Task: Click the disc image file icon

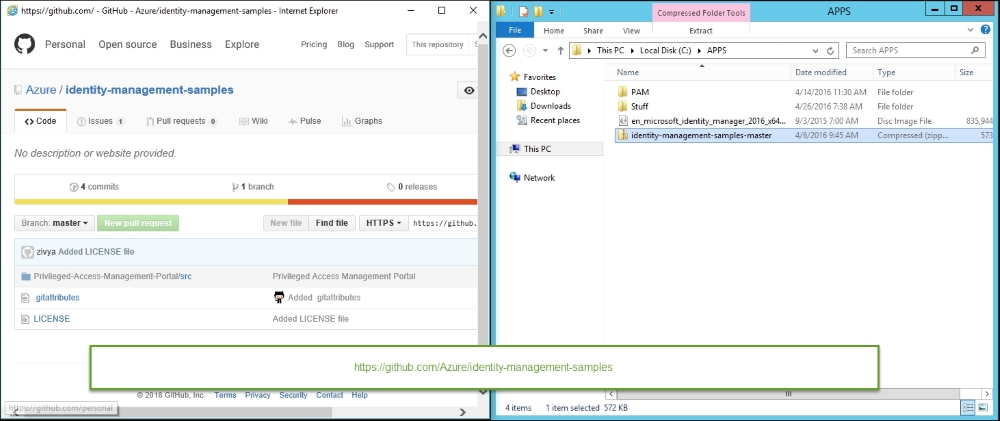Action: (x=623, y=121)
